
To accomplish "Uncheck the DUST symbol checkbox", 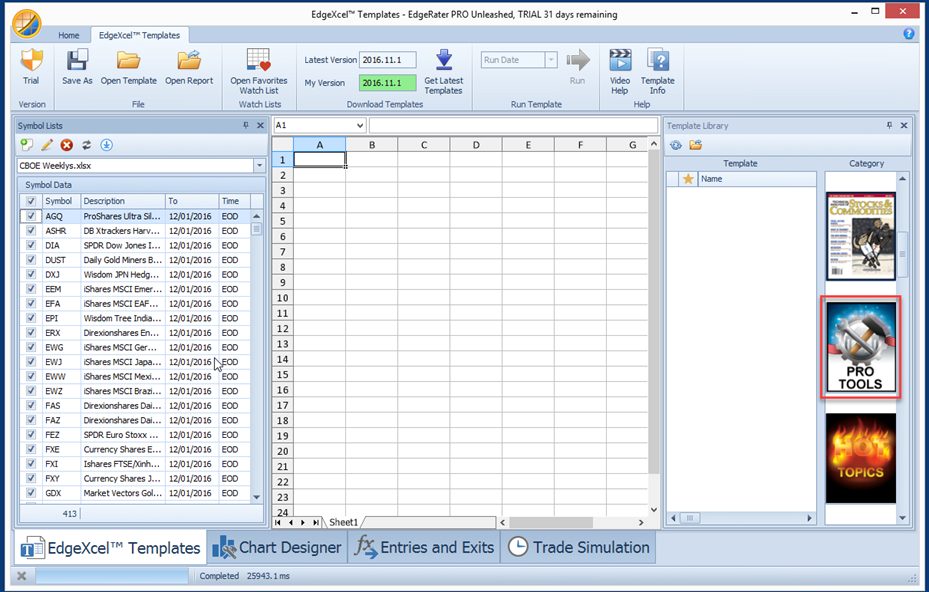I will pos(31,260).
